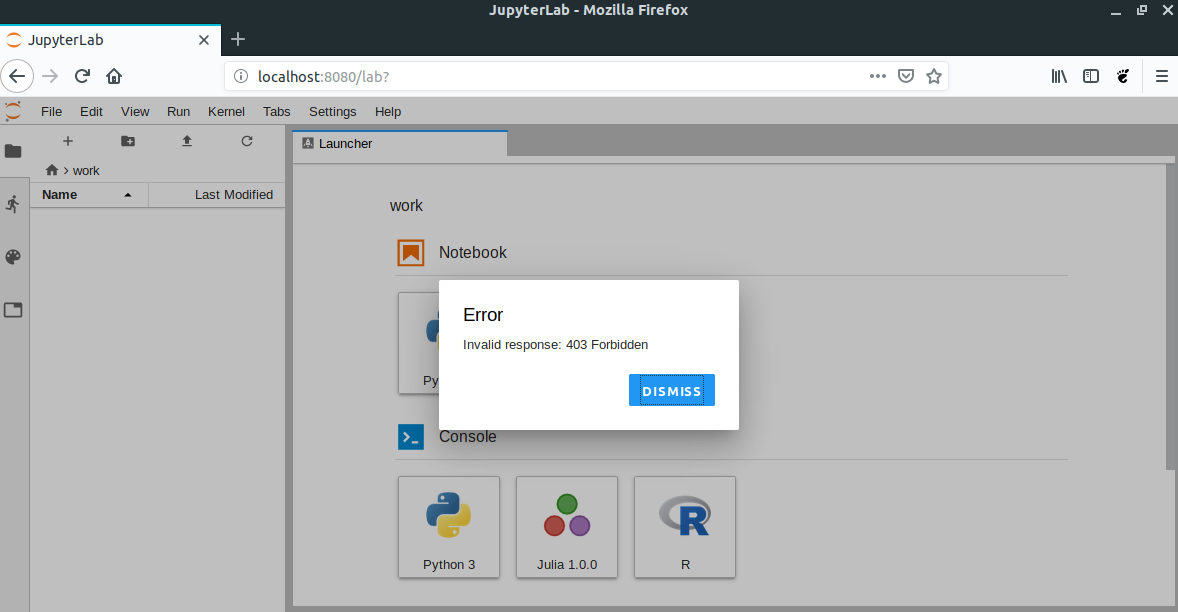The image size is (1178, 612).
Task: Open the Help menu
Action: 388,112
